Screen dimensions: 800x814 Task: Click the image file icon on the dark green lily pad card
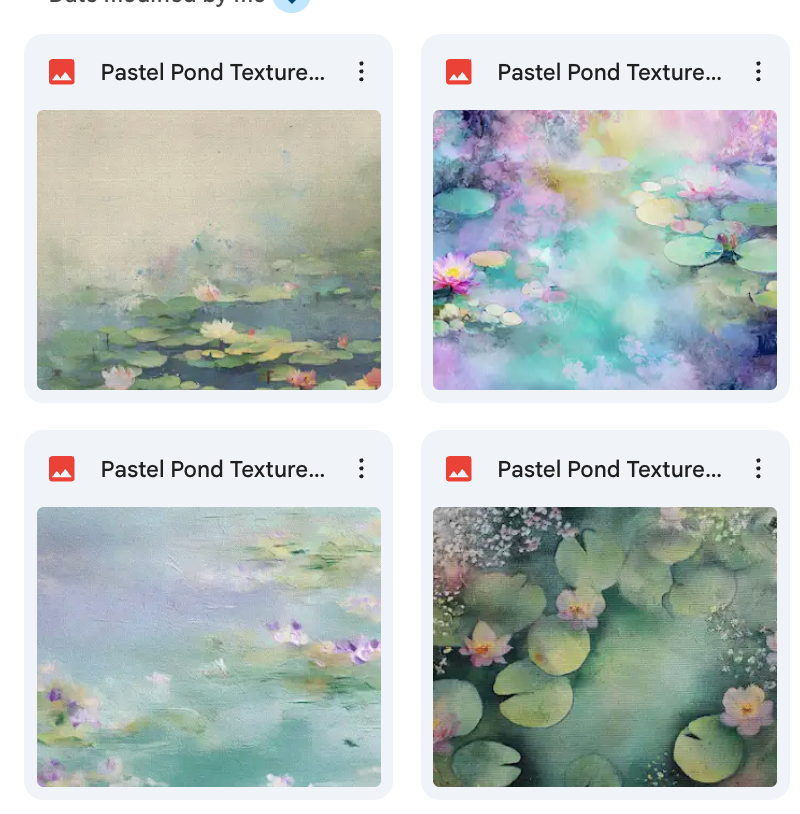458,469
